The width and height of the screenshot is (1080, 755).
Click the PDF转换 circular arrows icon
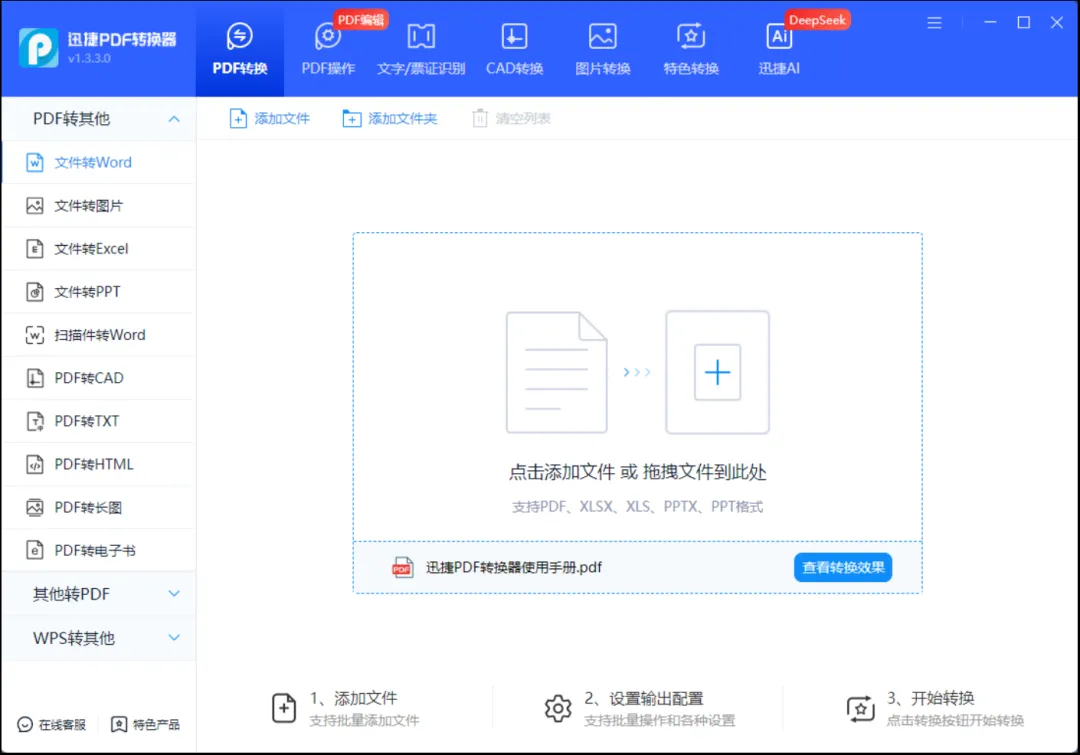click(x=240, y=36)
